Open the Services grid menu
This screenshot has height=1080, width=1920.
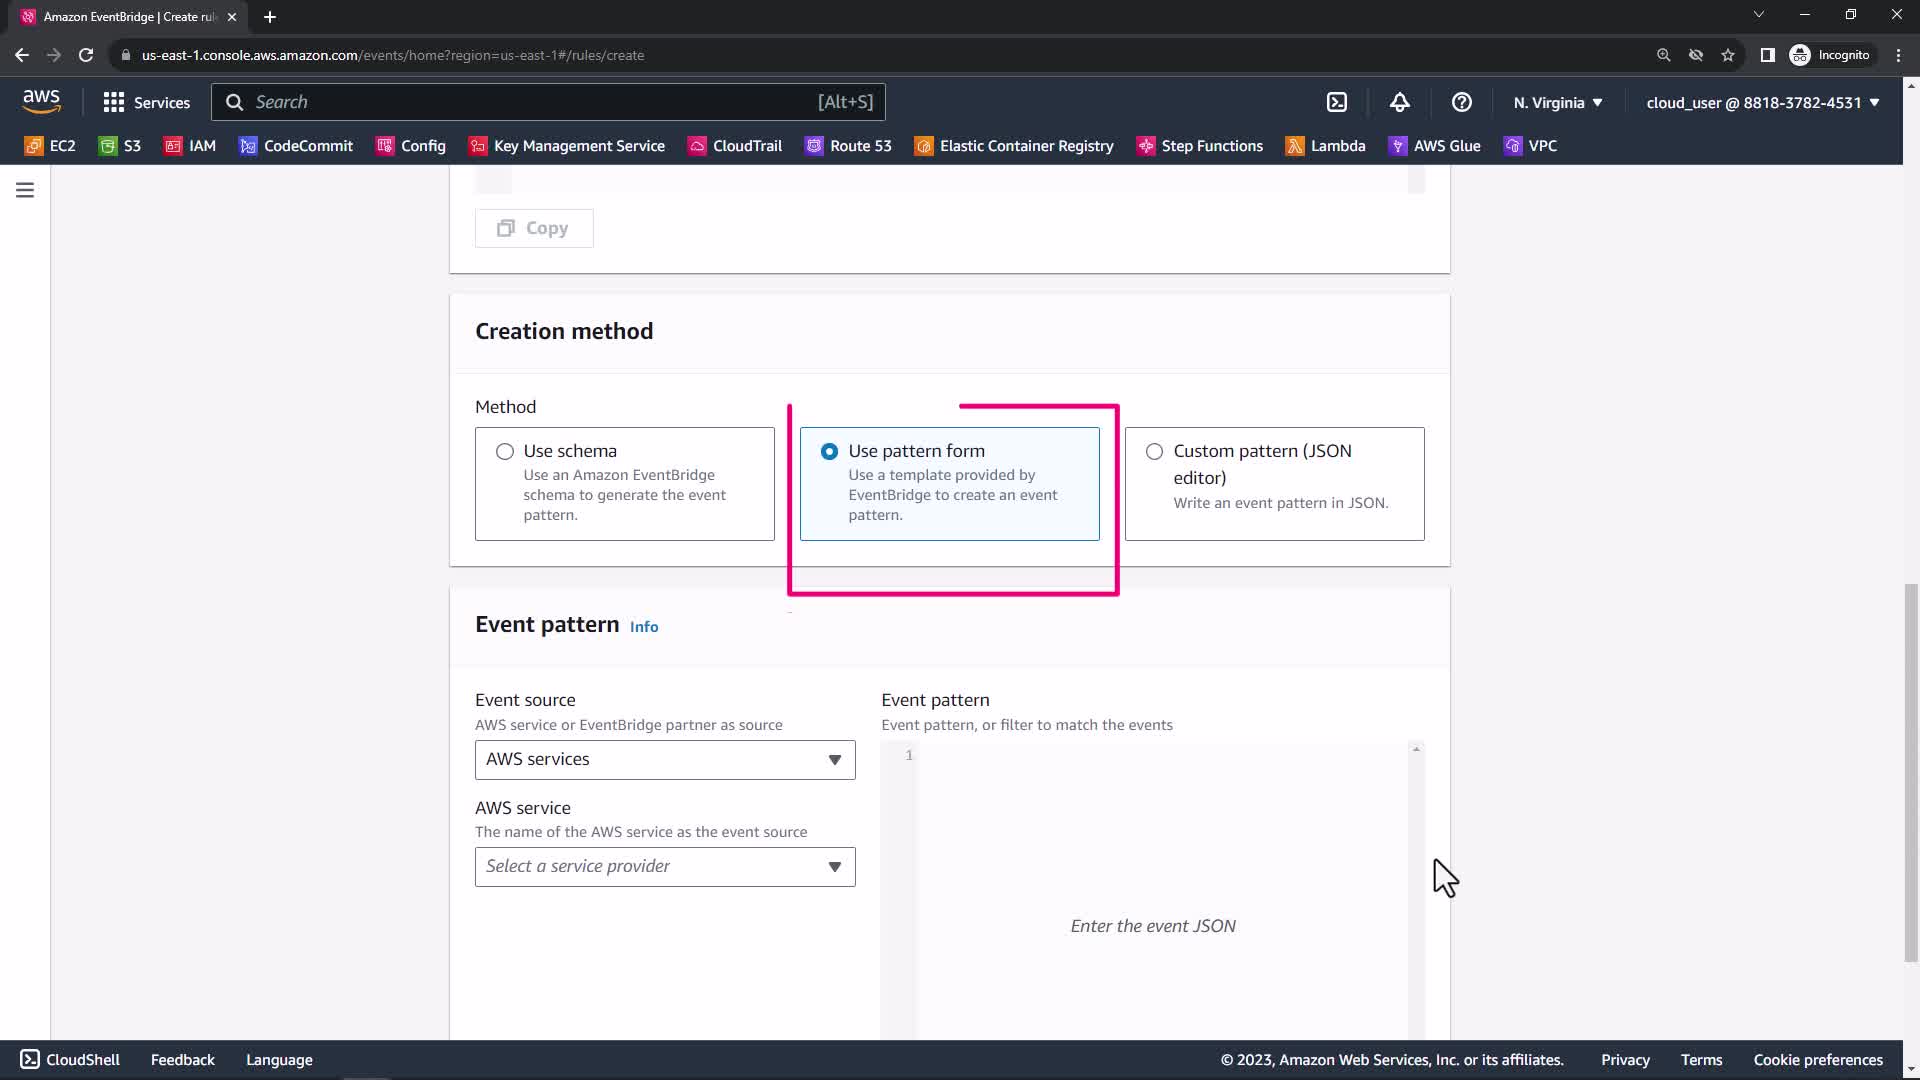coord(146,102)
